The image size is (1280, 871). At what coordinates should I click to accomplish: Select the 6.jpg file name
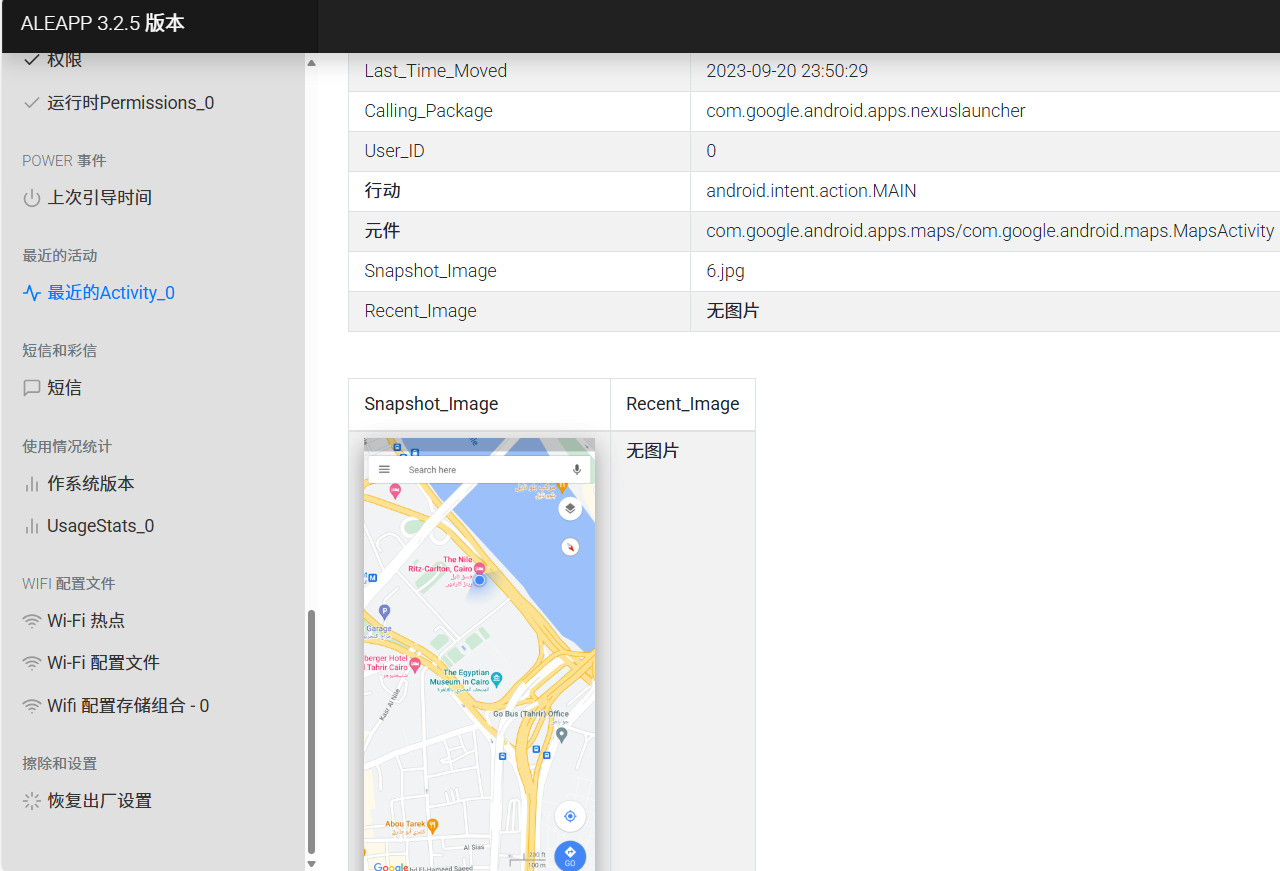(x=725, y=271)
